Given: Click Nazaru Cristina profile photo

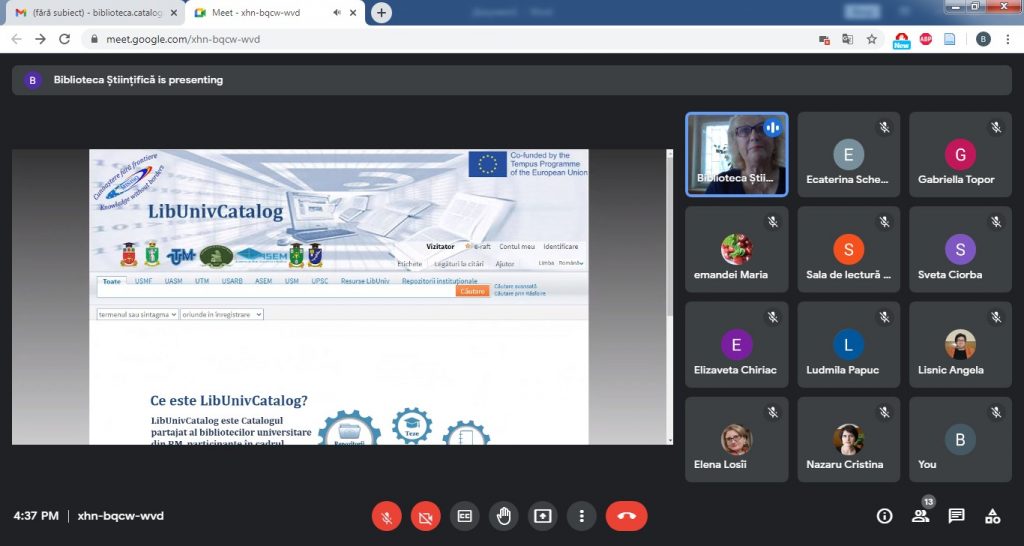Looking at the screenshot, I should (x=848, y=440).
